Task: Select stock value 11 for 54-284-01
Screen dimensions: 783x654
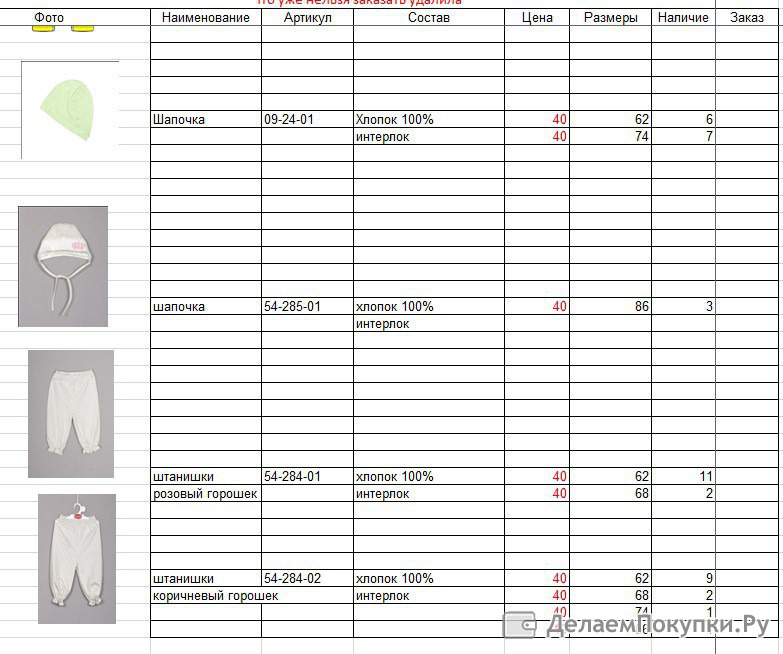Action: pos(683,476)
